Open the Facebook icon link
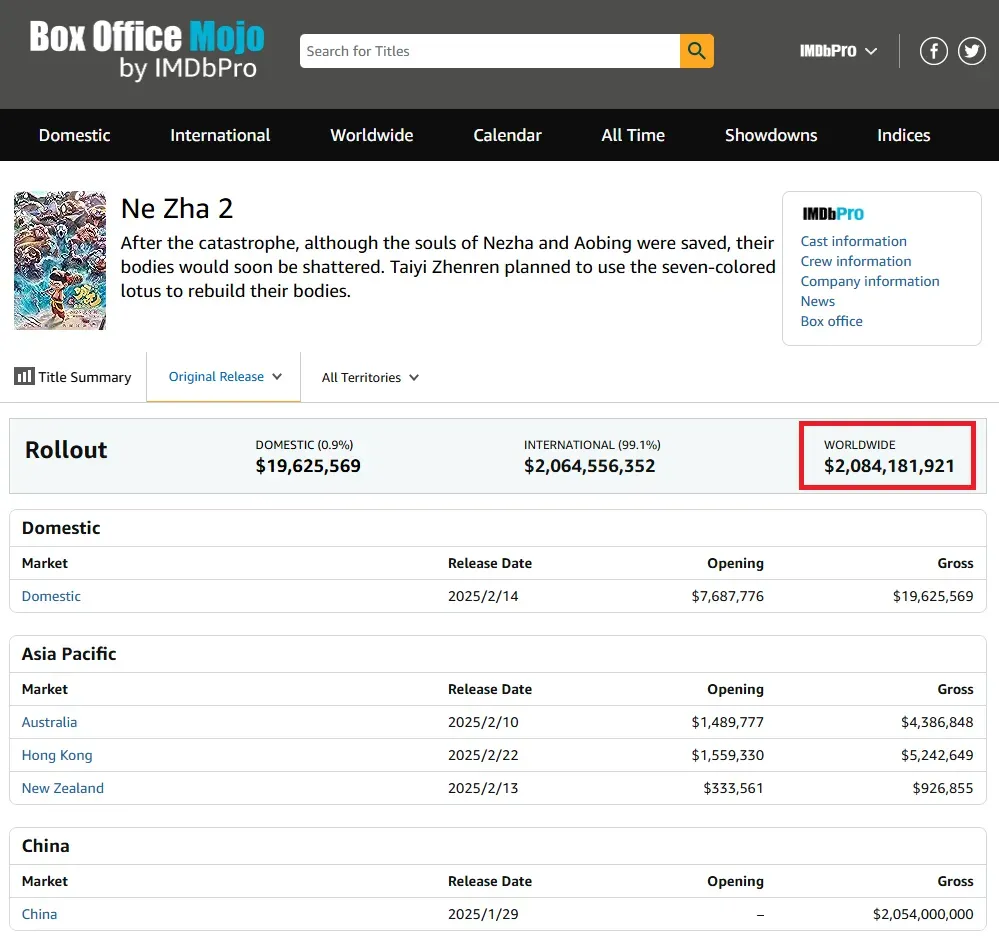 point(933,51)
